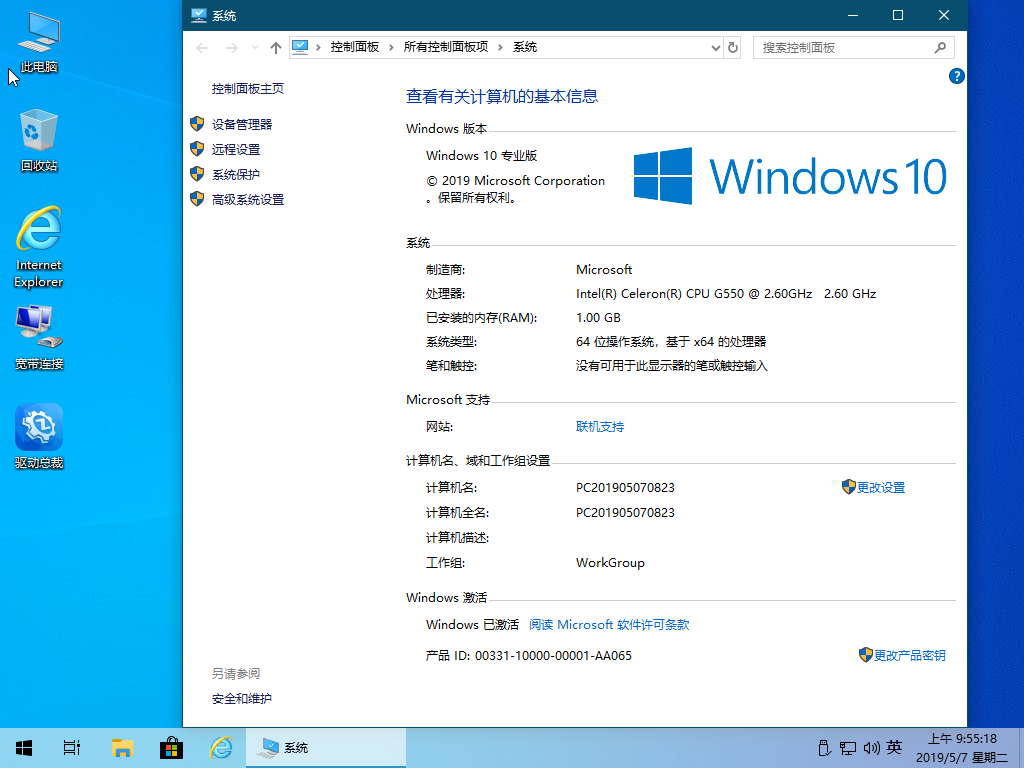Go up one level with up arrow
1024x768 pixels.
[x=276, y=48]
